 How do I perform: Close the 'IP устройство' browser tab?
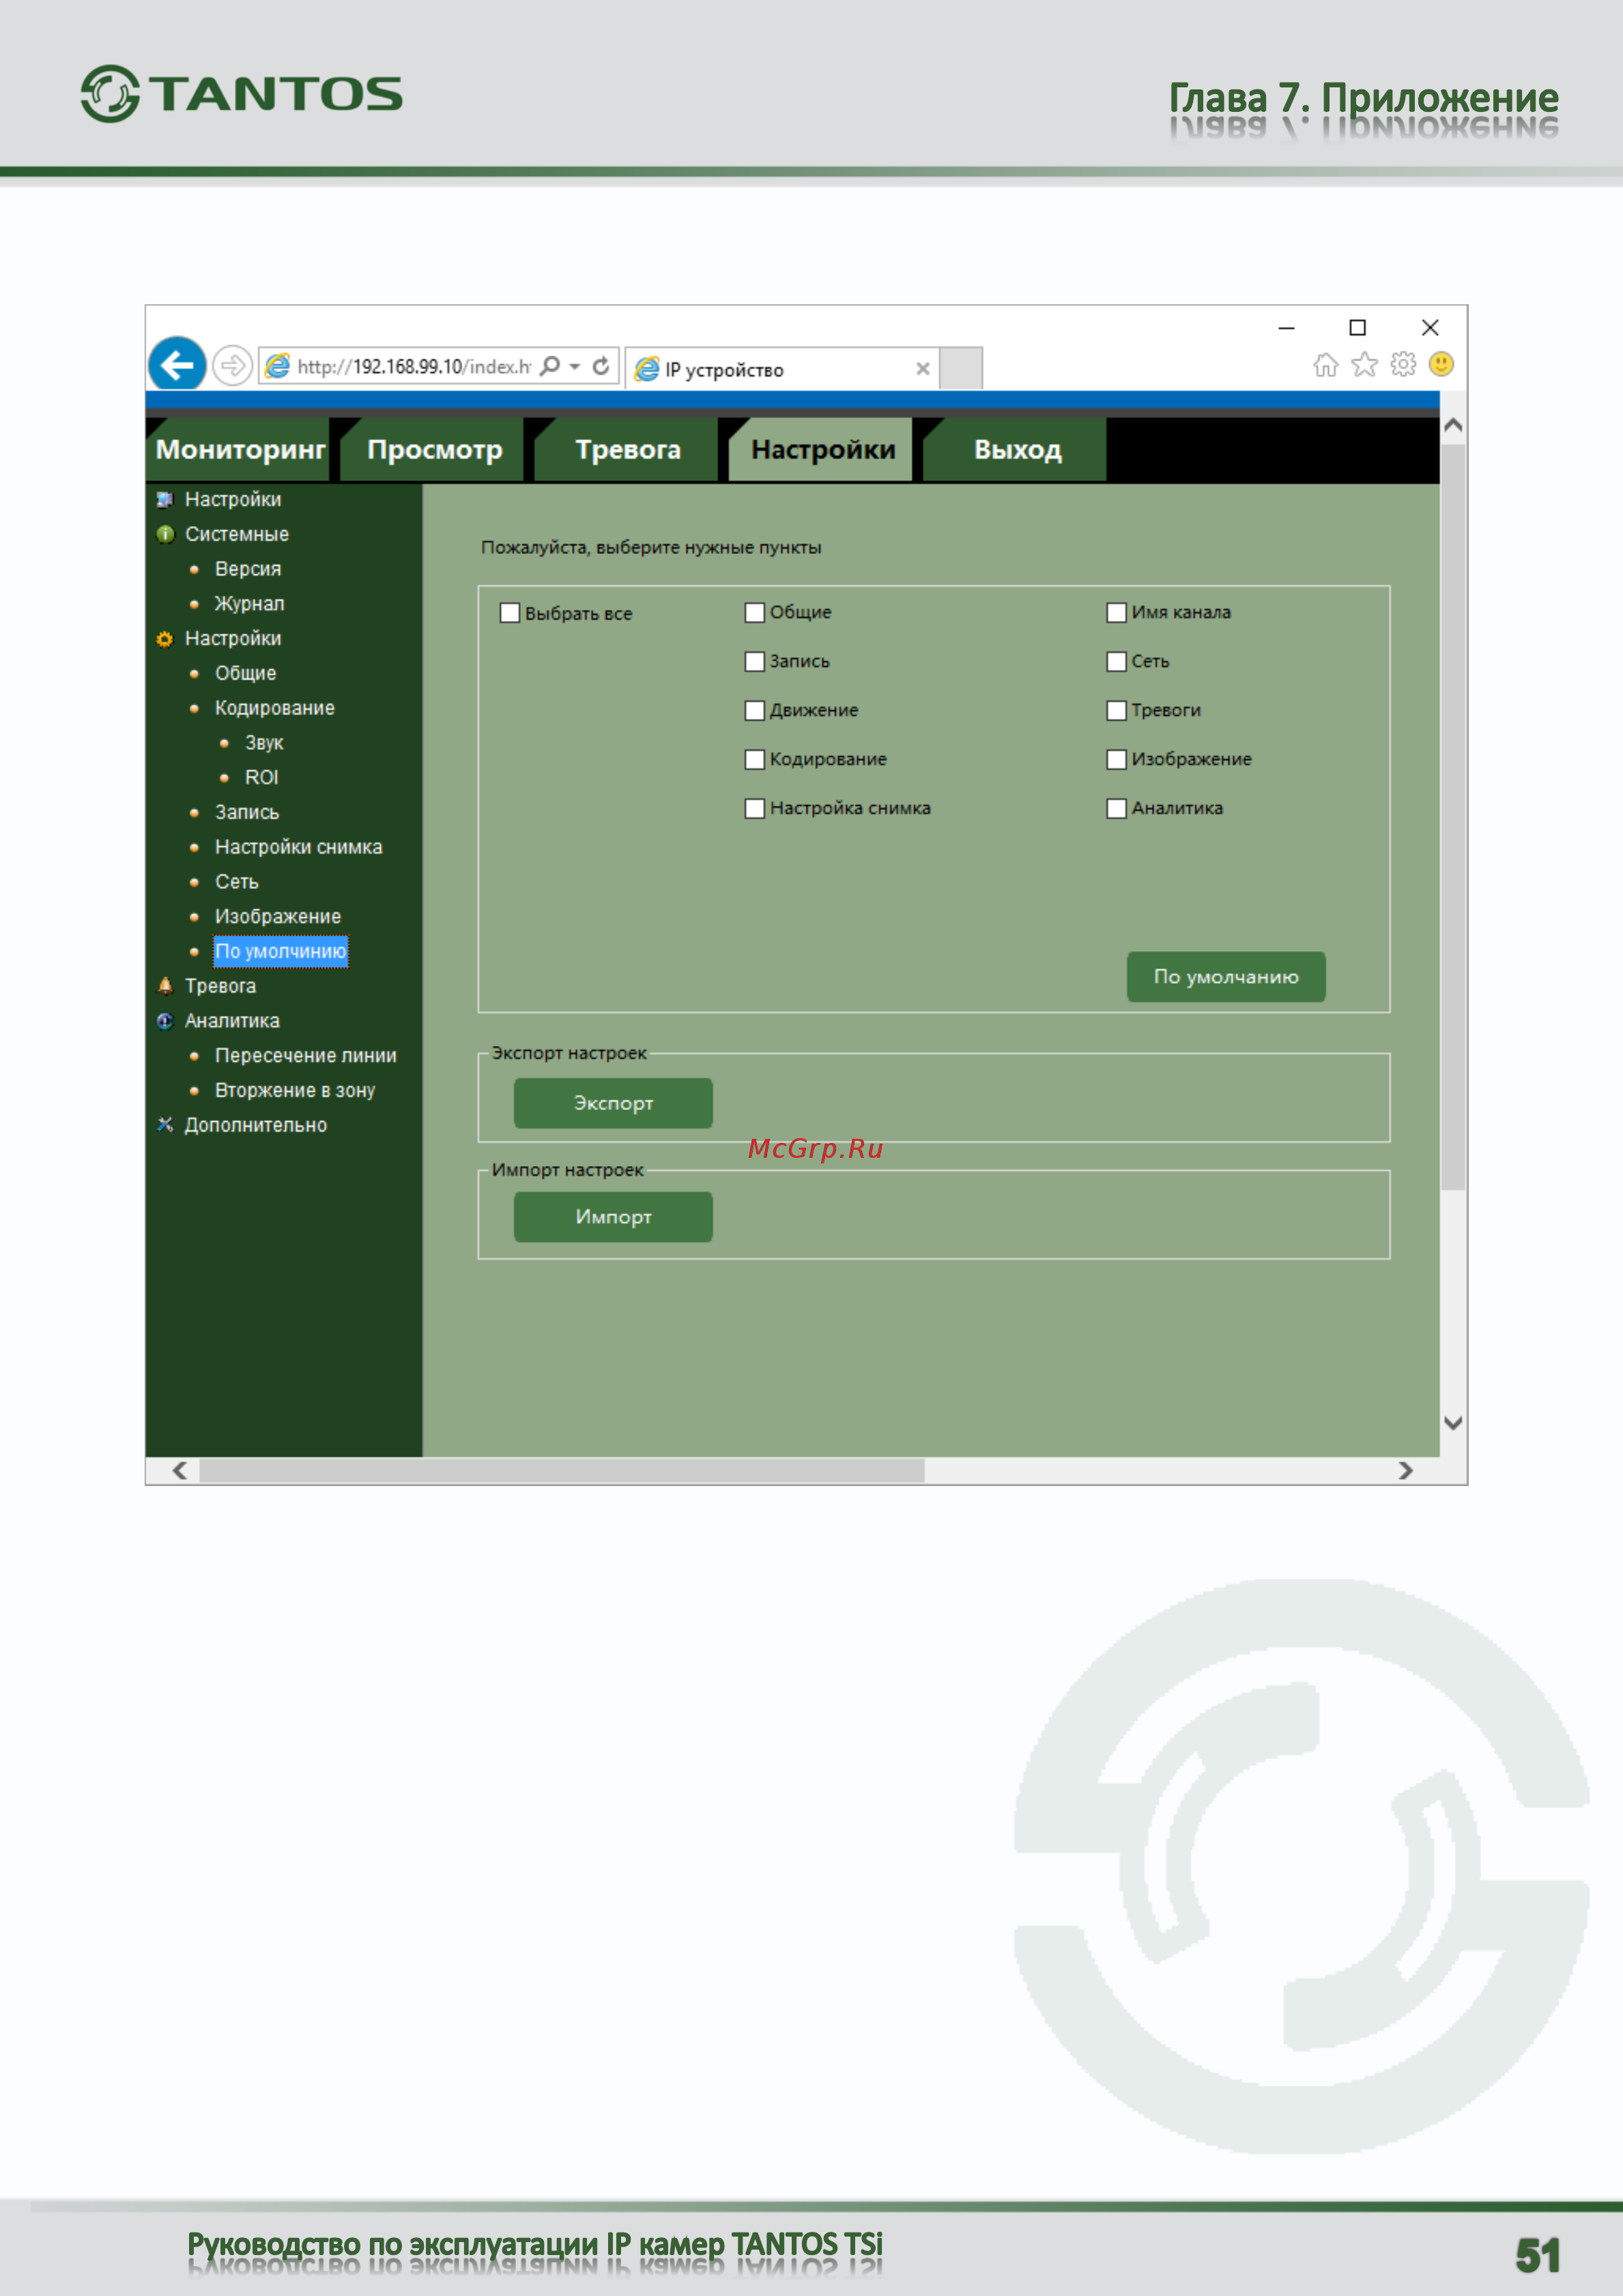coord(923,369)
